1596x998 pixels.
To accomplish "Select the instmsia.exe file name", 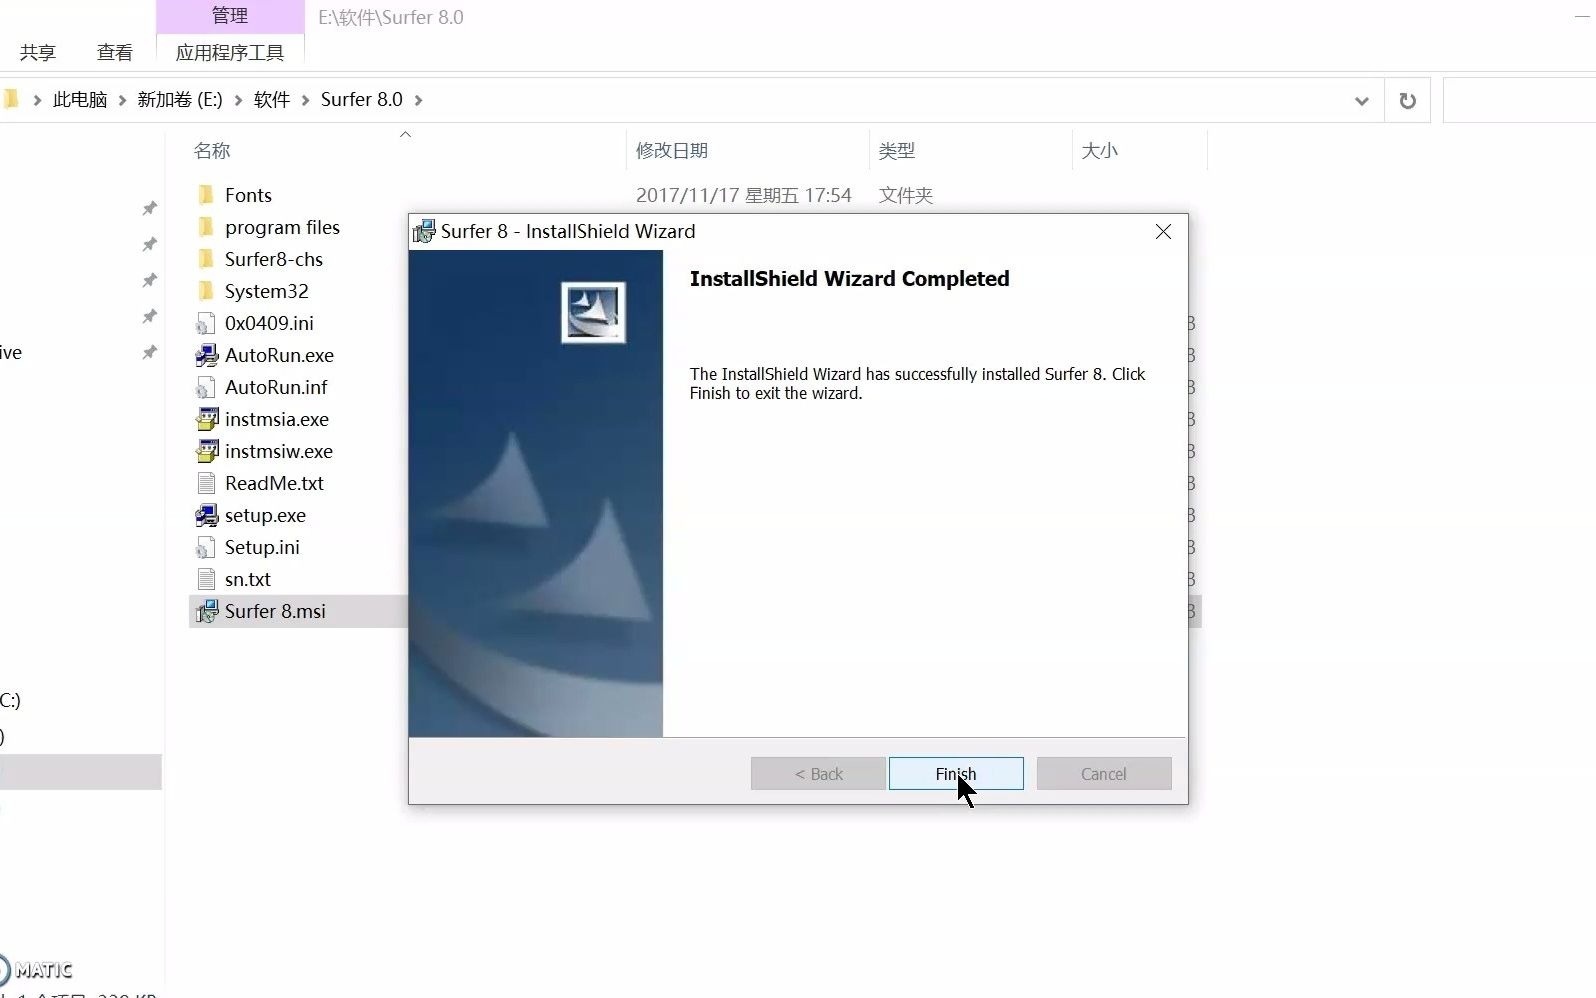I will [277, 419].
